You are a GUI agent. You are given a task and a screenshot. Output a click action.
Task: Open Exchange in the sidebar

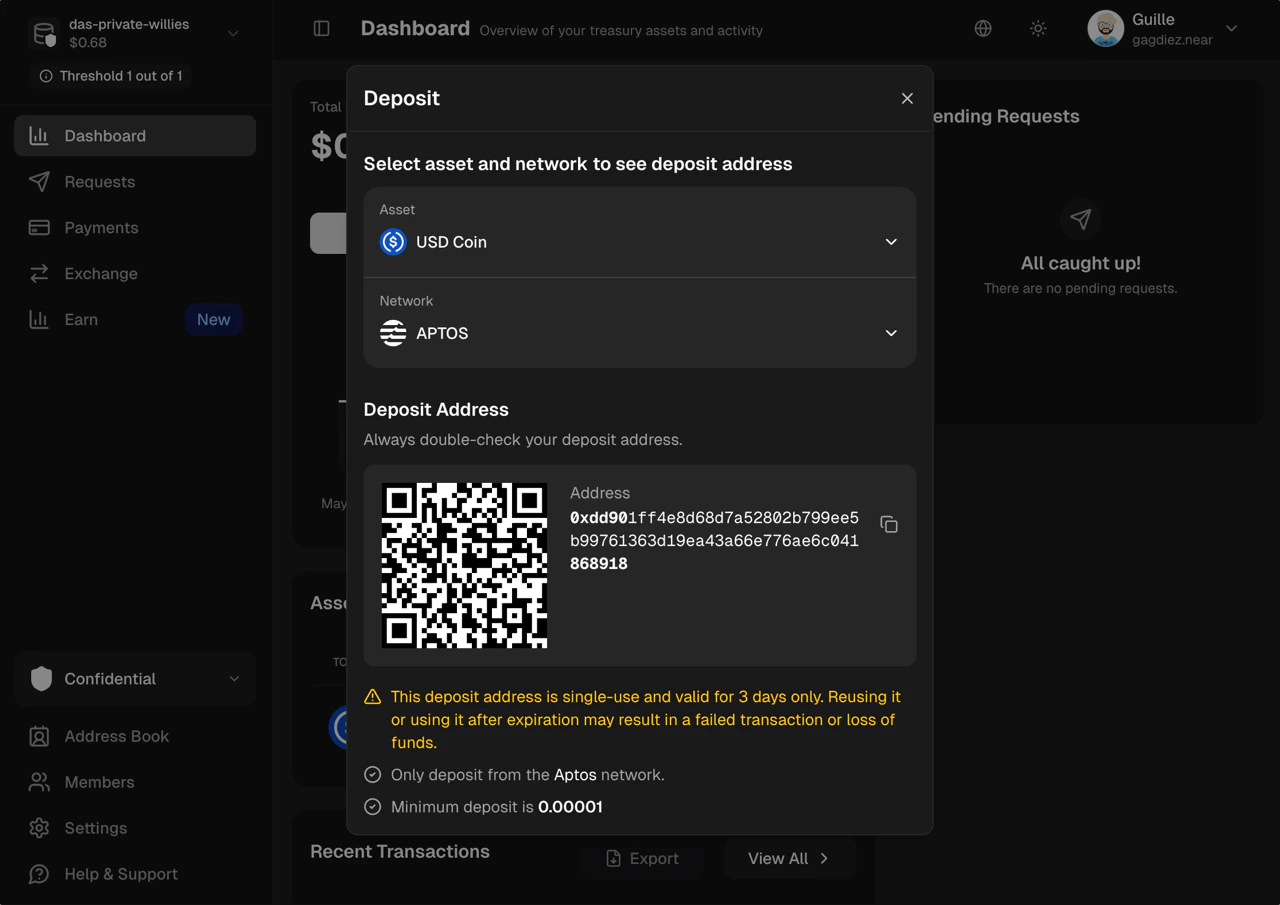tap(135, 274)
